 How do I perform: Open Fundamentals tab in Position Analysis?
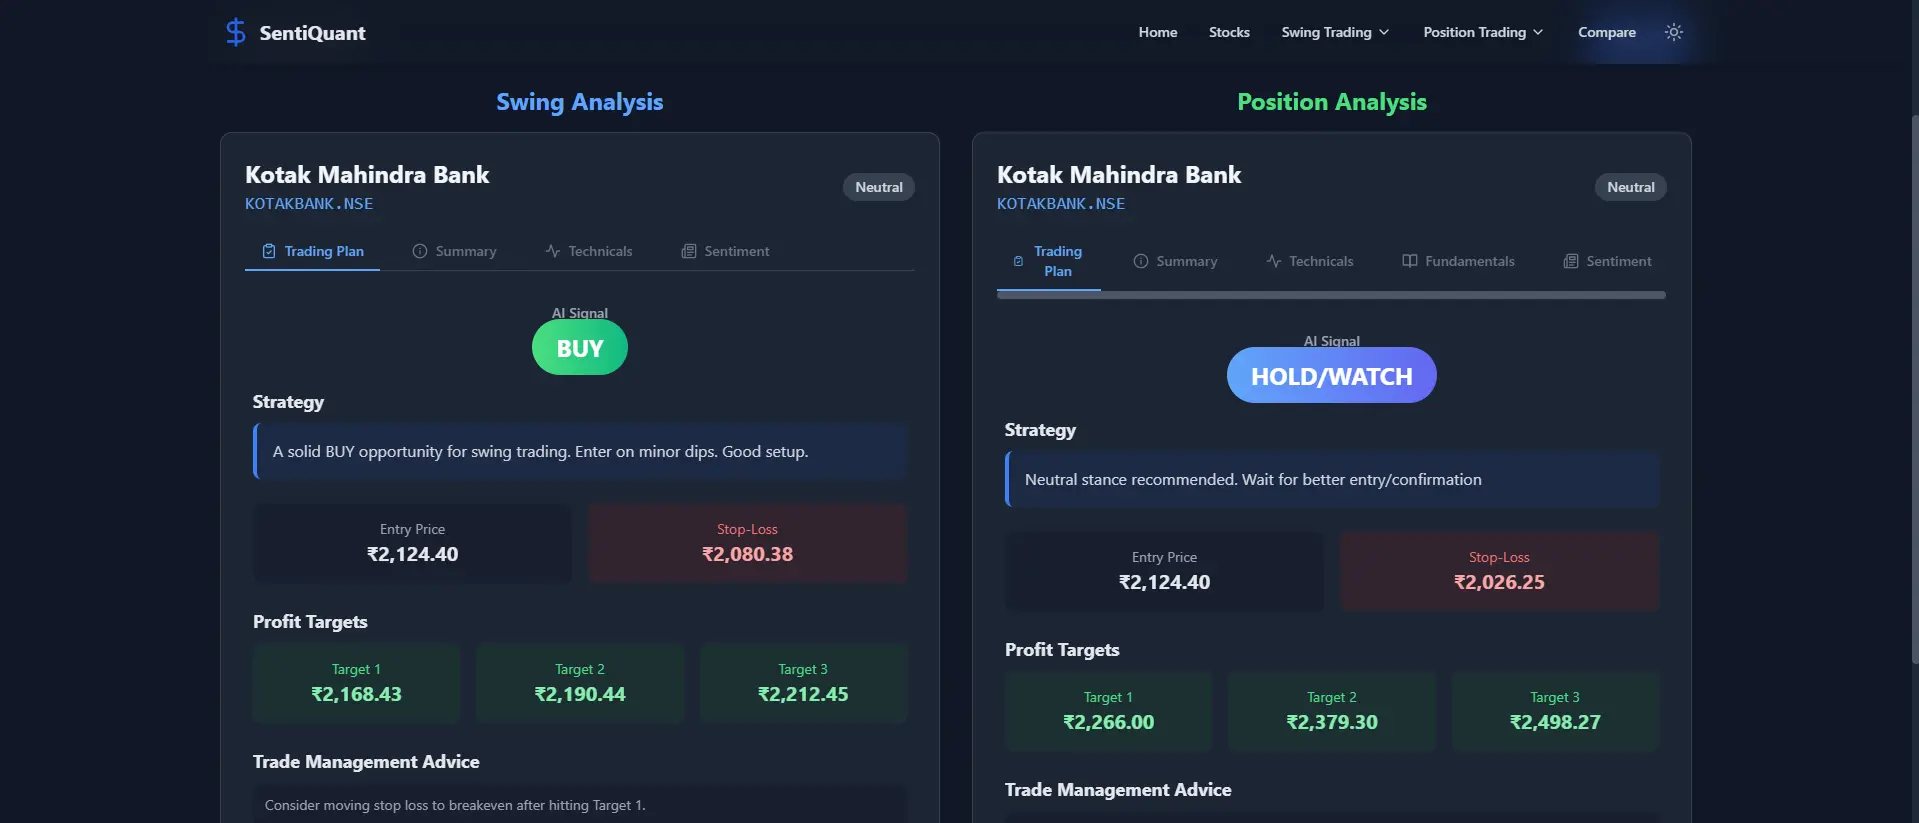click(x=1458, y=261)
